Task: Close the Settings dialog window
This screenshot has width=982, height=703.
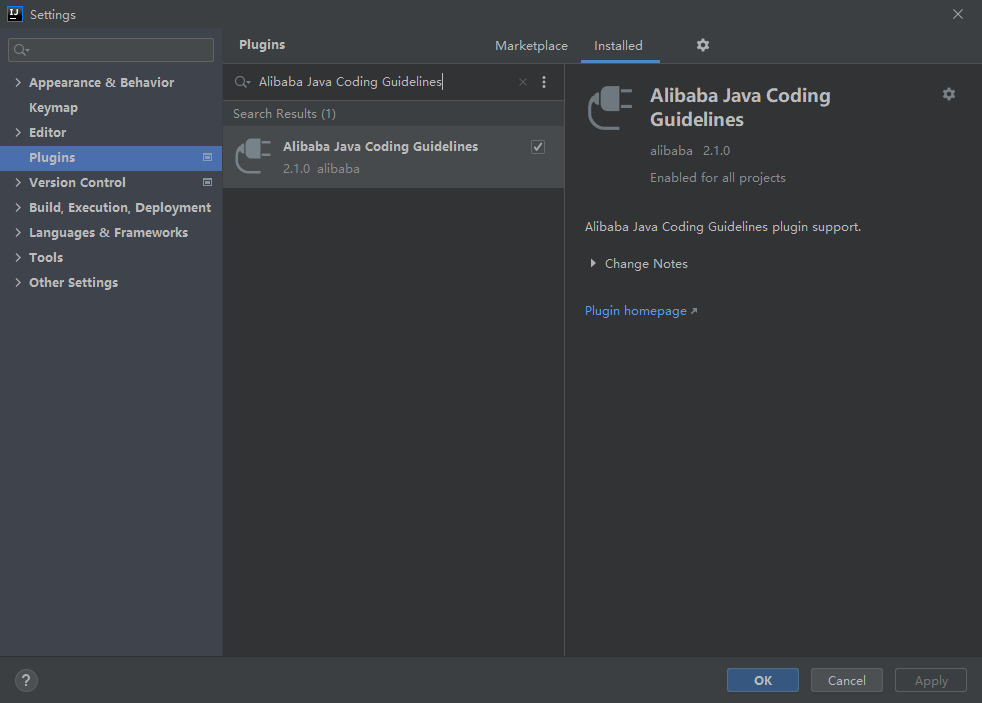Action: coord(958,14)
